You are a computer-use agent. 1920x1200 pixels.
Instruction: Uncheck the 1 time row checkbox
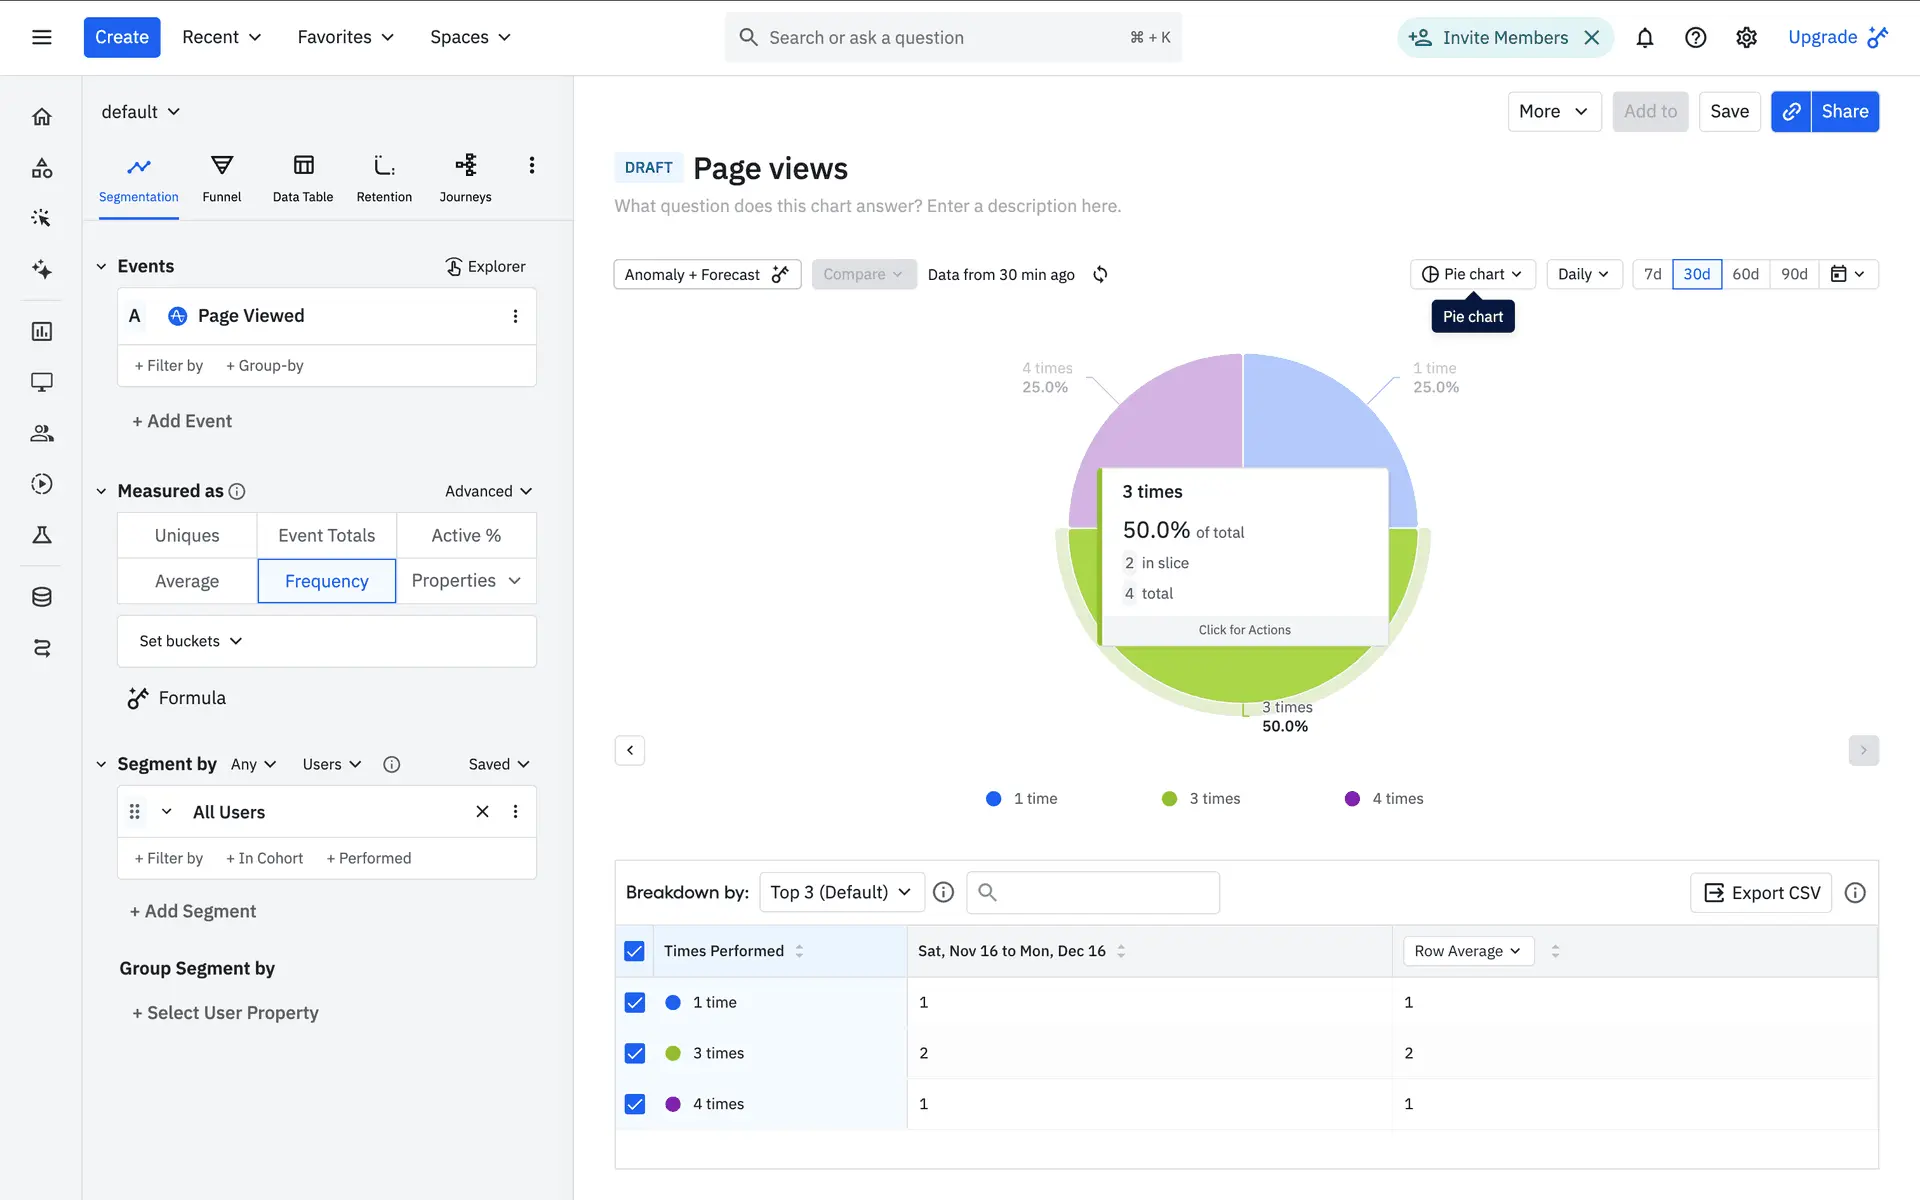[635, 1002]
